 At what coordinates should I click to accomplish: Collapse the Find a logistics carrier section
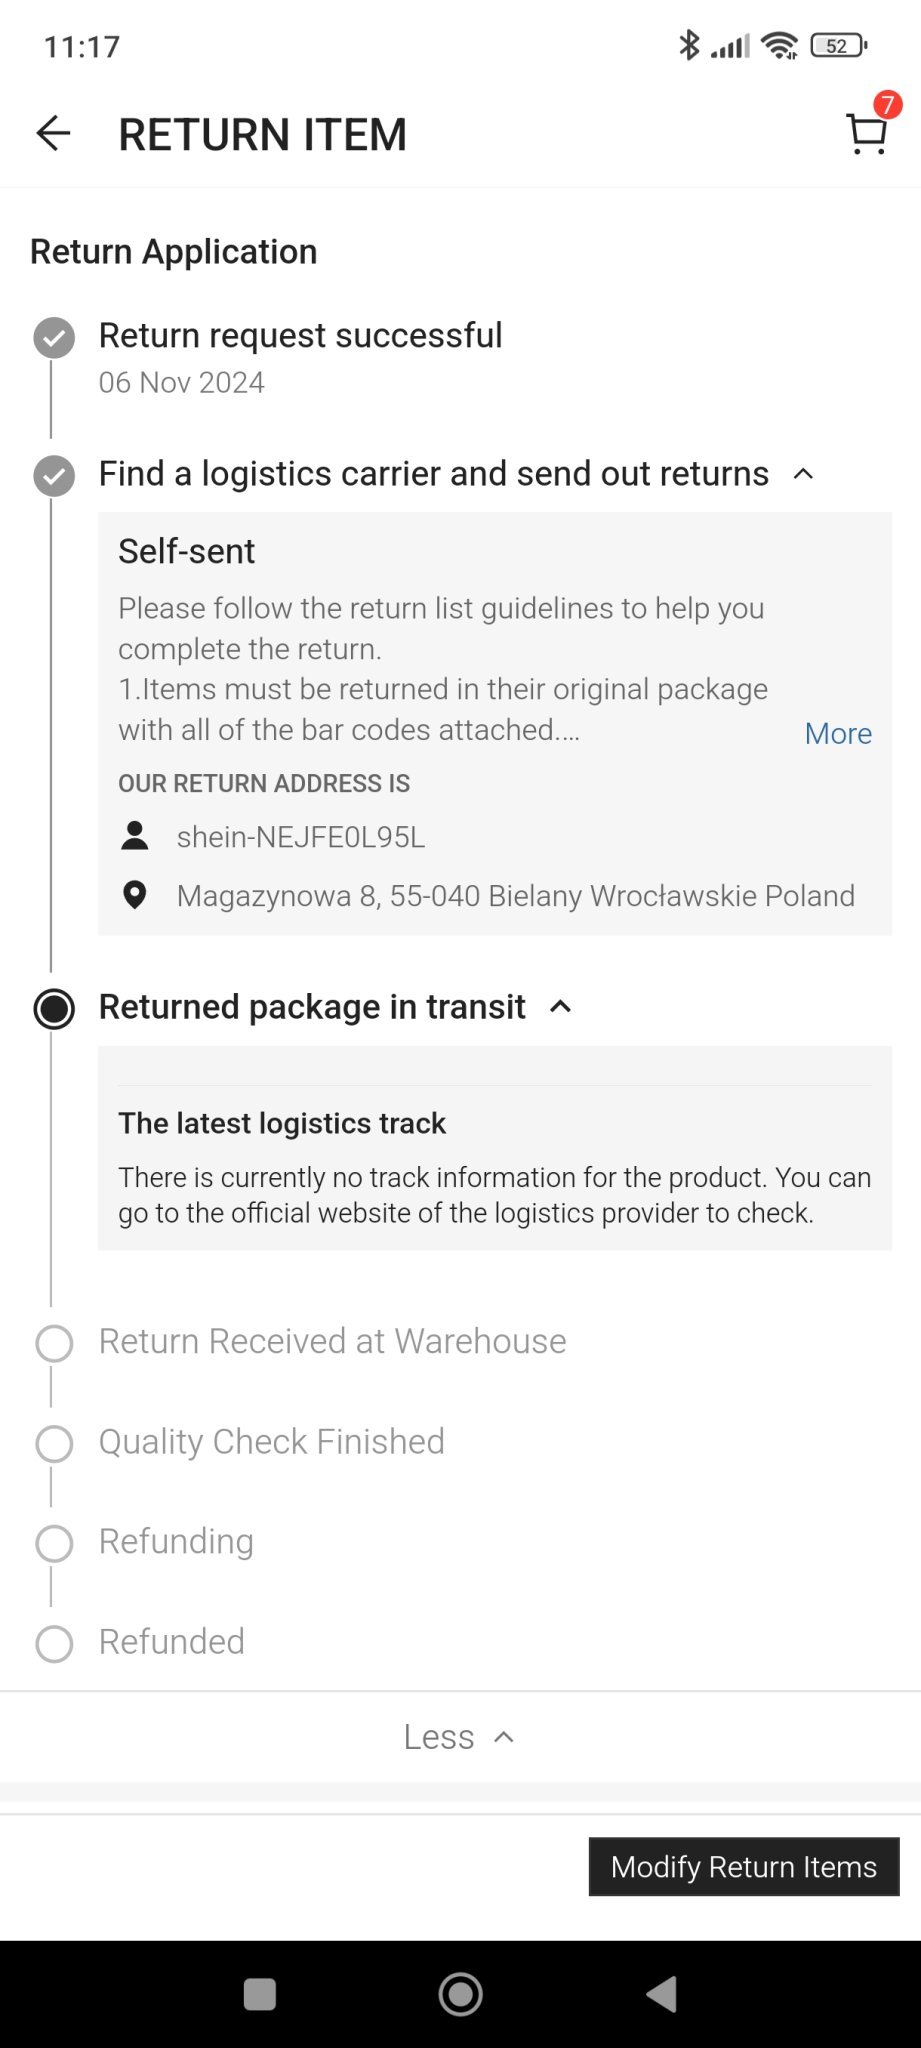803,474
